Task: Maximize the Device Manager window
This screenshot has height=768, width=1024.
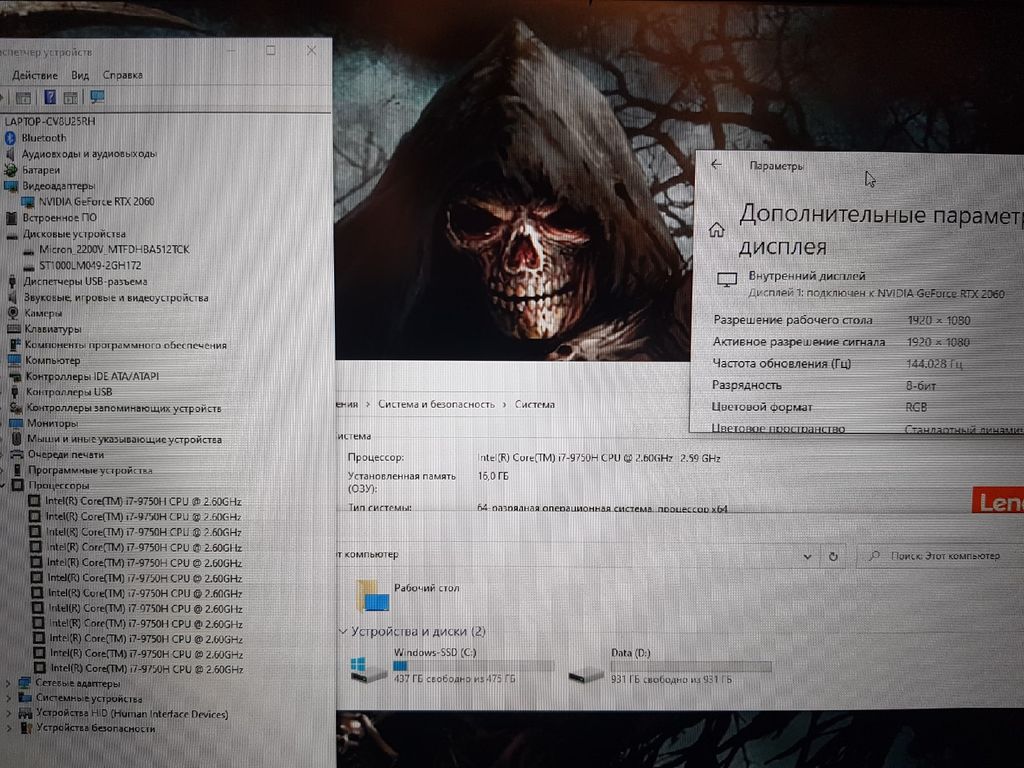Action: pyautogui.click(x=270, y=50)
